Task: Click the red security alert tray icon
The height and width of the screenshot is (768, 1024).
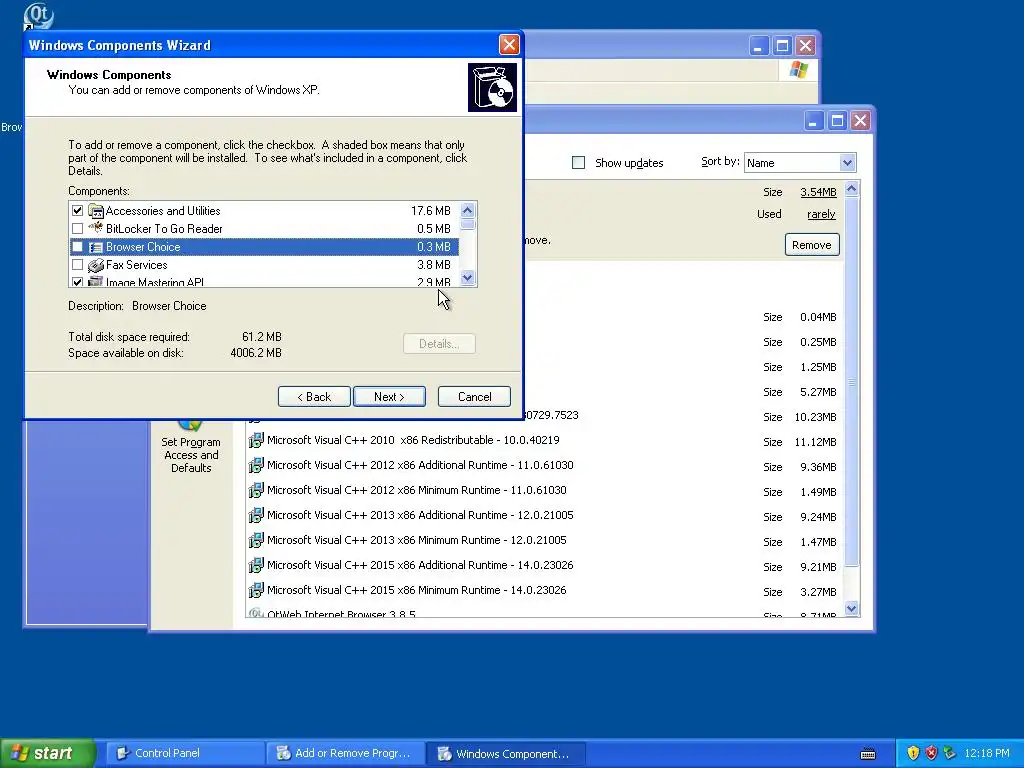Action: click(931, 753)
